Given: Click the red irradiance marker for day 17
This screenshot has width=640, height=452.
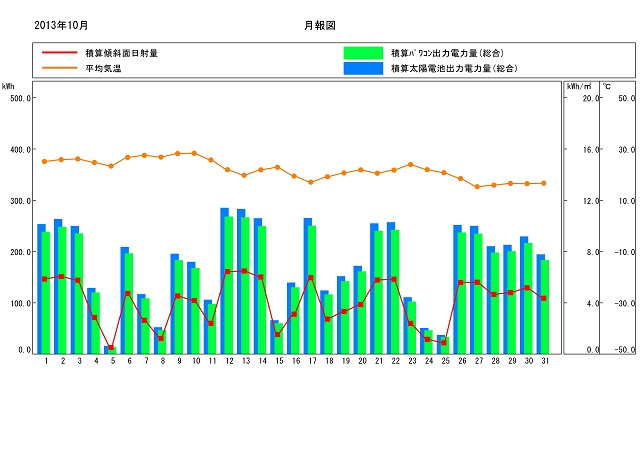Looking at the screenshot, I should (311, 278).
